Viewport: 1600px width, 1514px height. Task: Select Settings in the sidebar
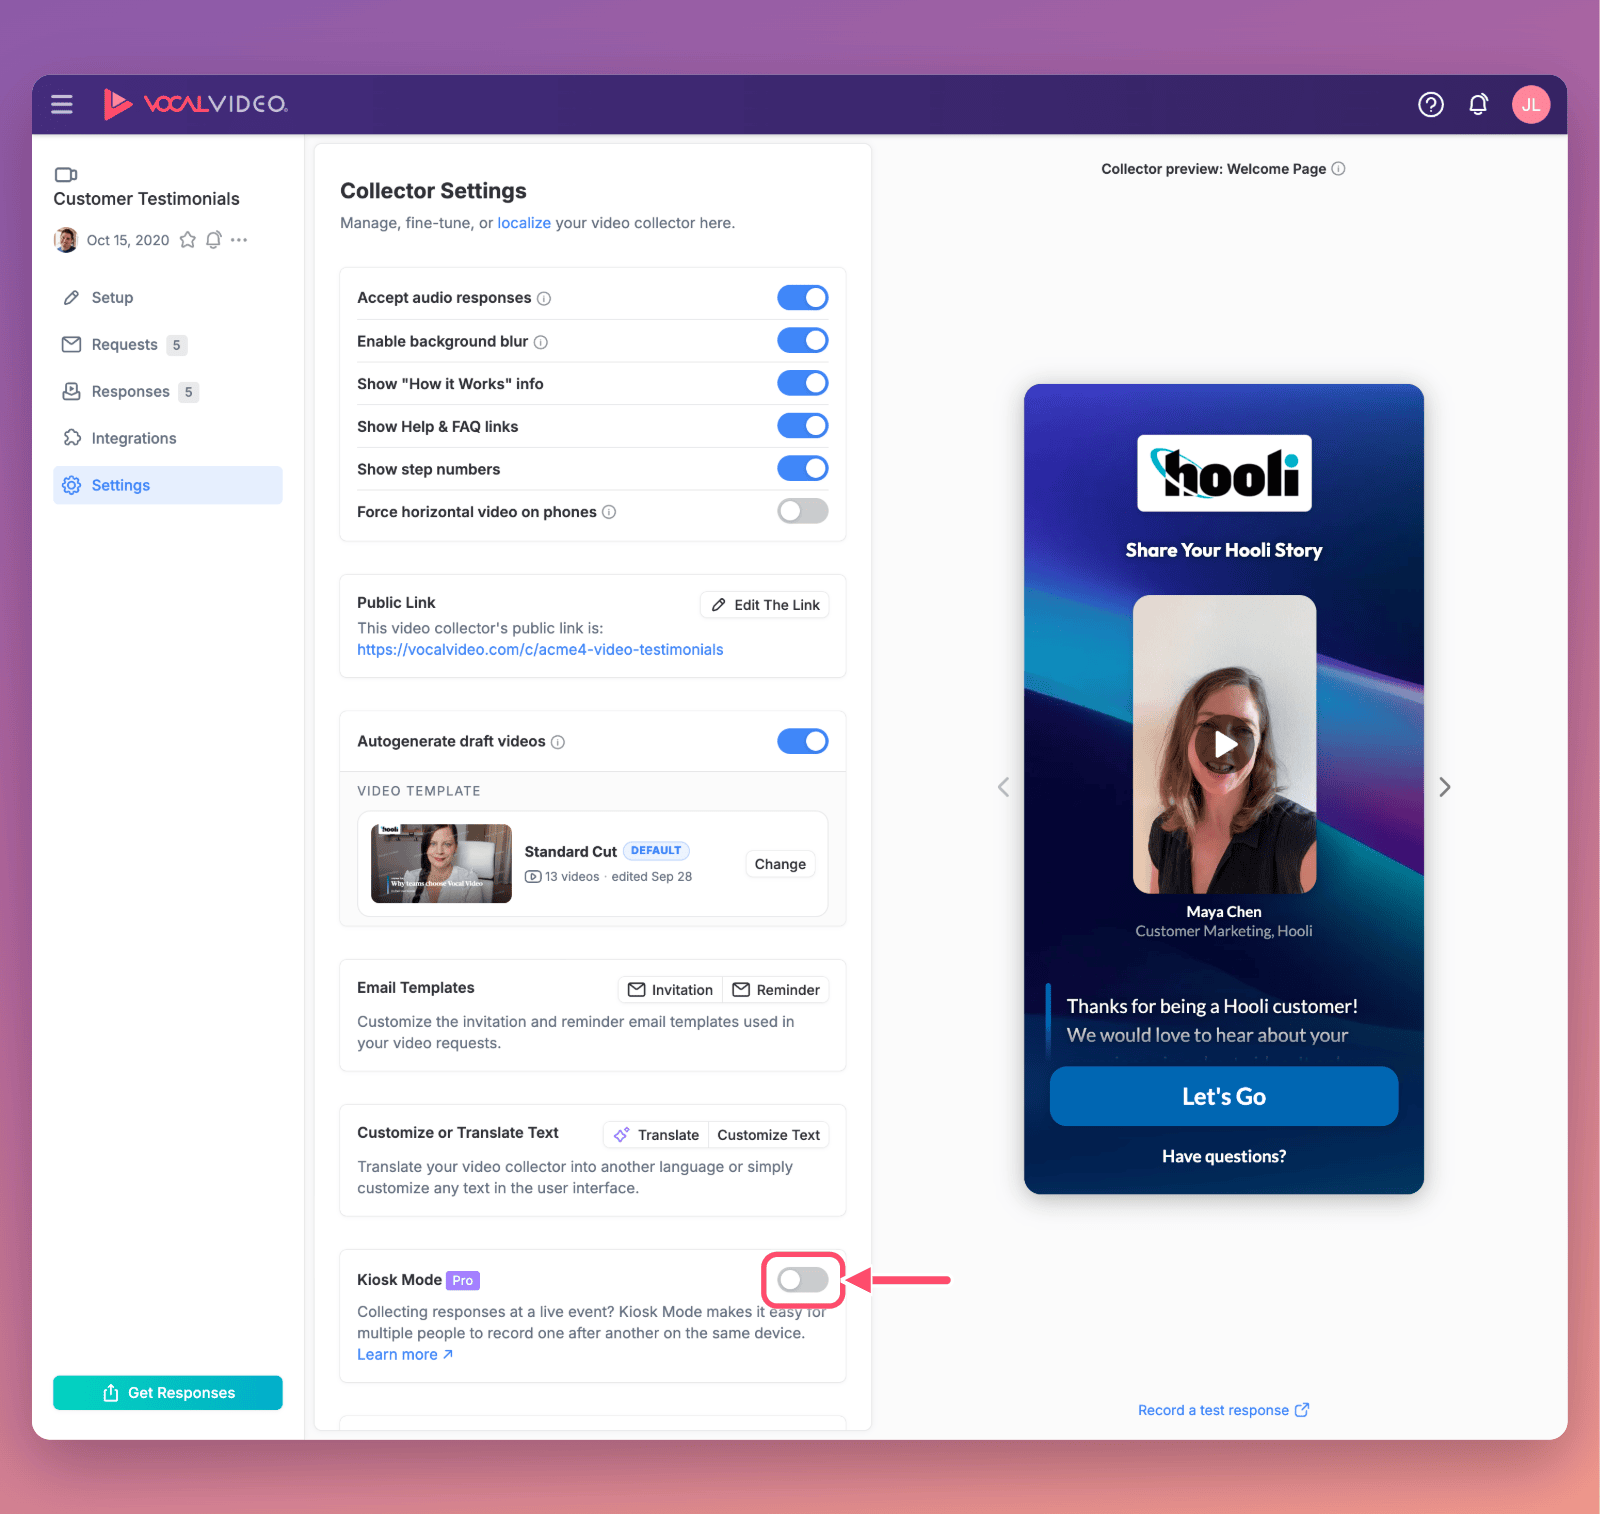pos(168,485)
